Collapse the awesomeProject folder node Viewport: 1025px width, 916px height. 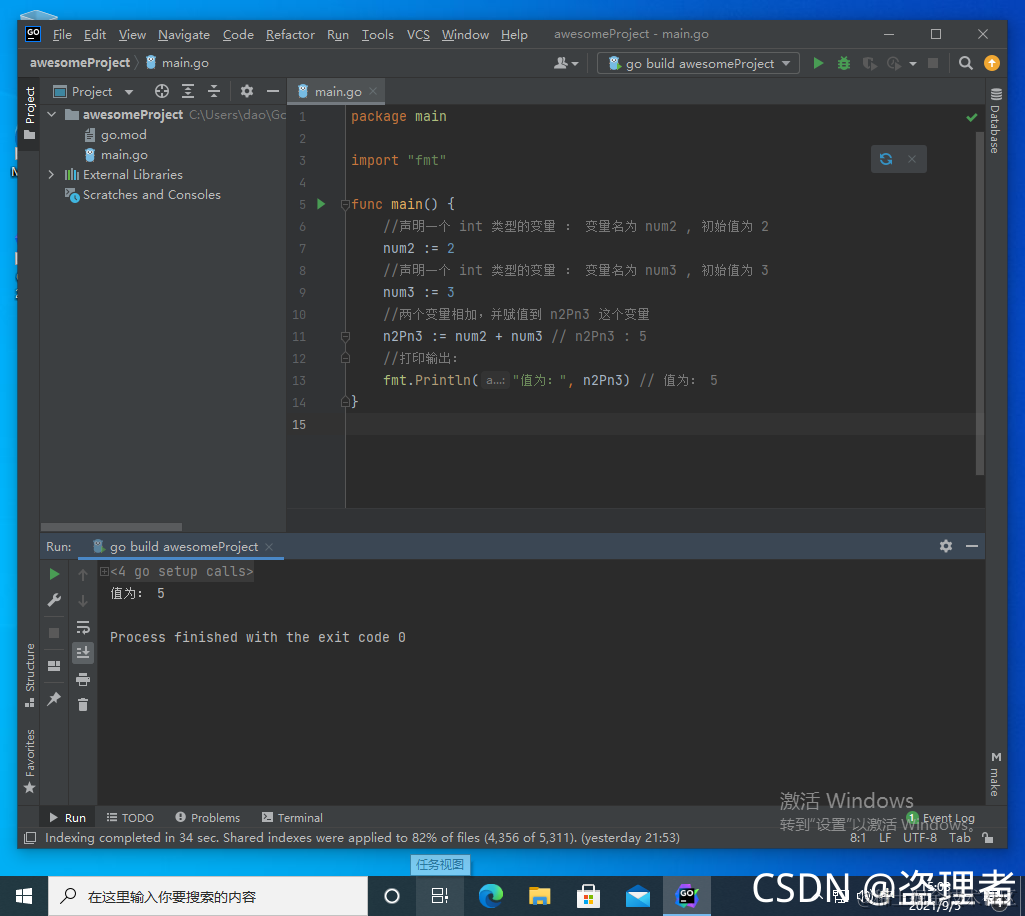point(52,114)
